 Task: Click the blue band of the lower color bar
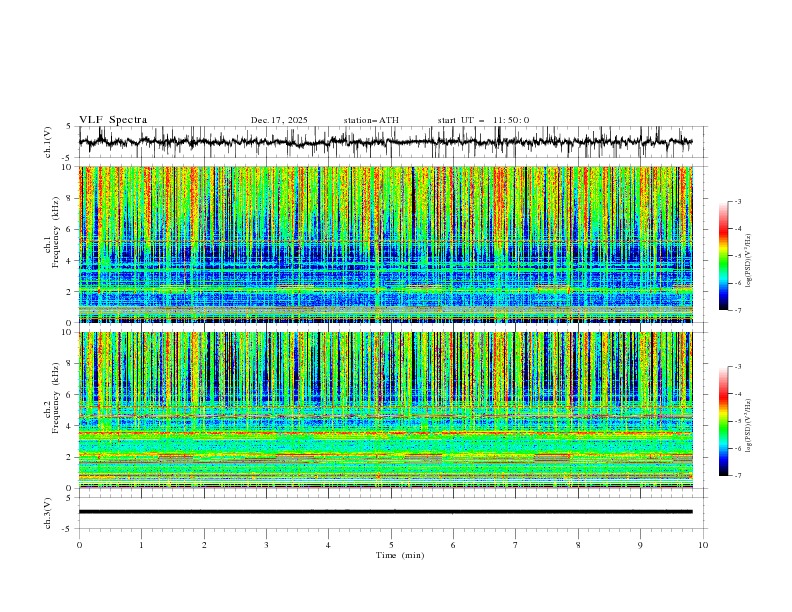click(x=724, y=456)
